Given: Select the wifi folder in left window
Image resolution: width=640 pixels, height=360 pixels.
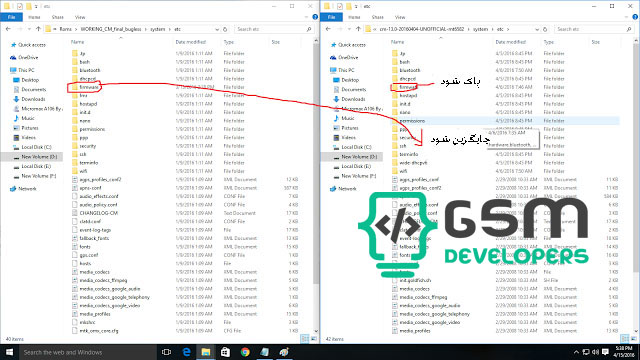Looking at the screenshot, I should (79, 171).
